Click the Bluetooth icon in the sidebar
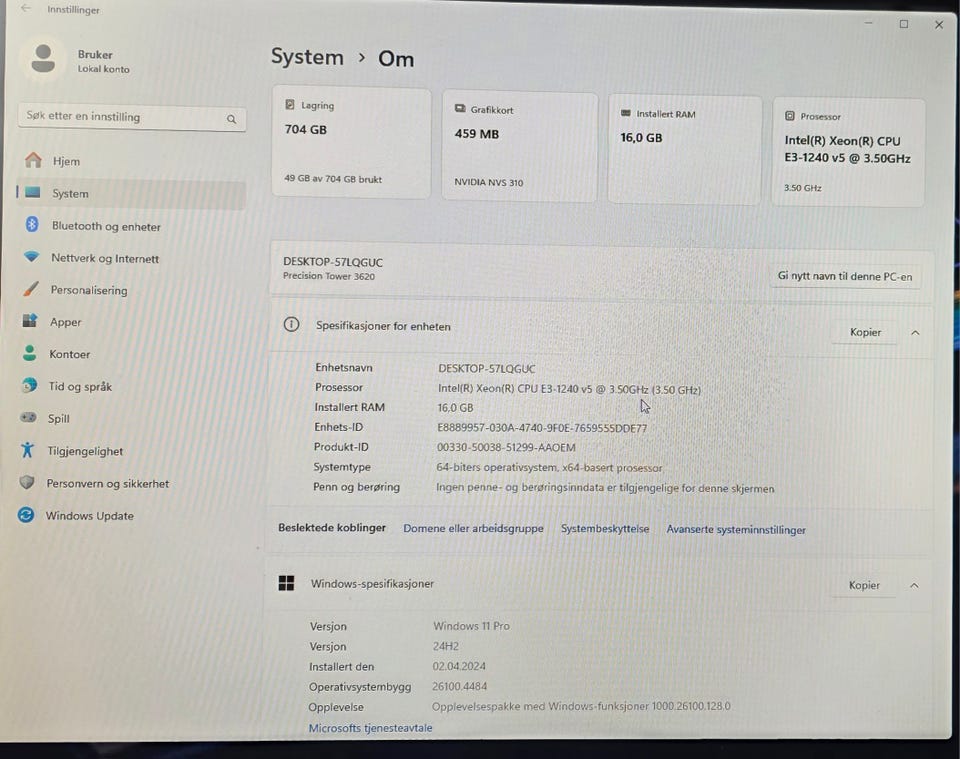Viewport: 960px width, 759px height. point(32,225)
